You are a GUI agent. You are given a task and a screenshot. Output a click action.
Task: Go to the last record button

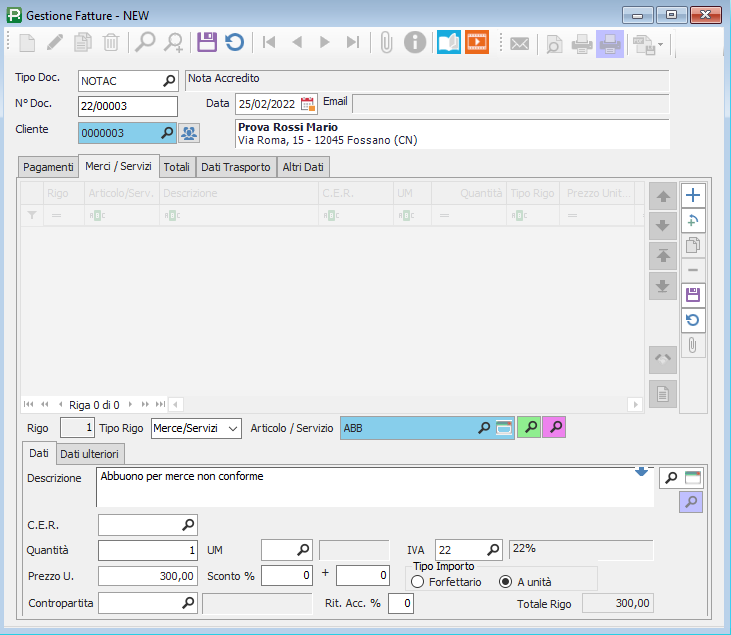(352, 42)
